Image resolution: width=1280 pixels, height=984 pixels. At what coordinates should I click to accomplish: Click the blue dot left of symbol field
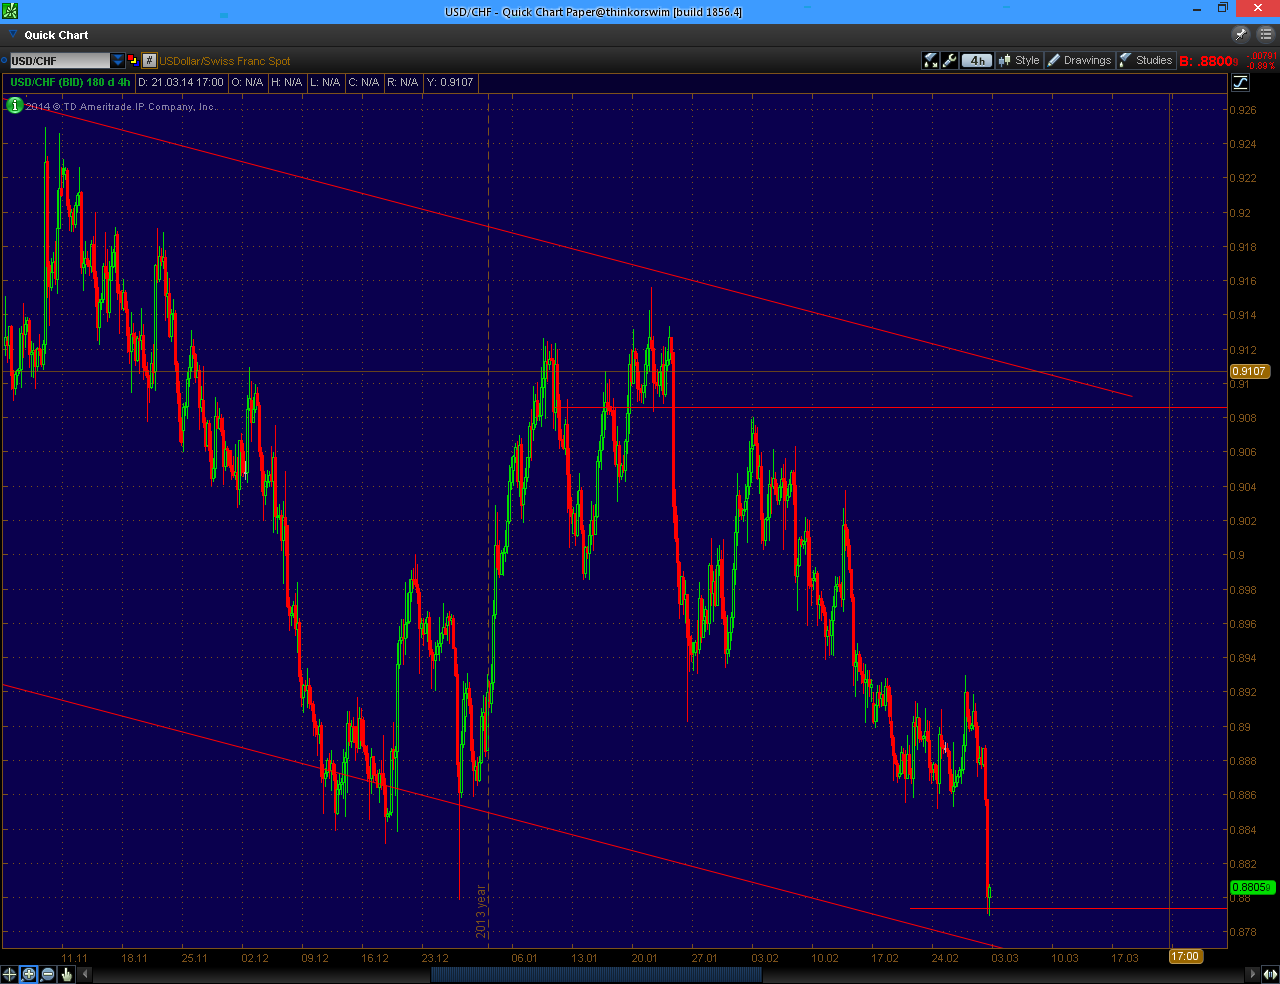pyautogui.click(x=5, y=61)
